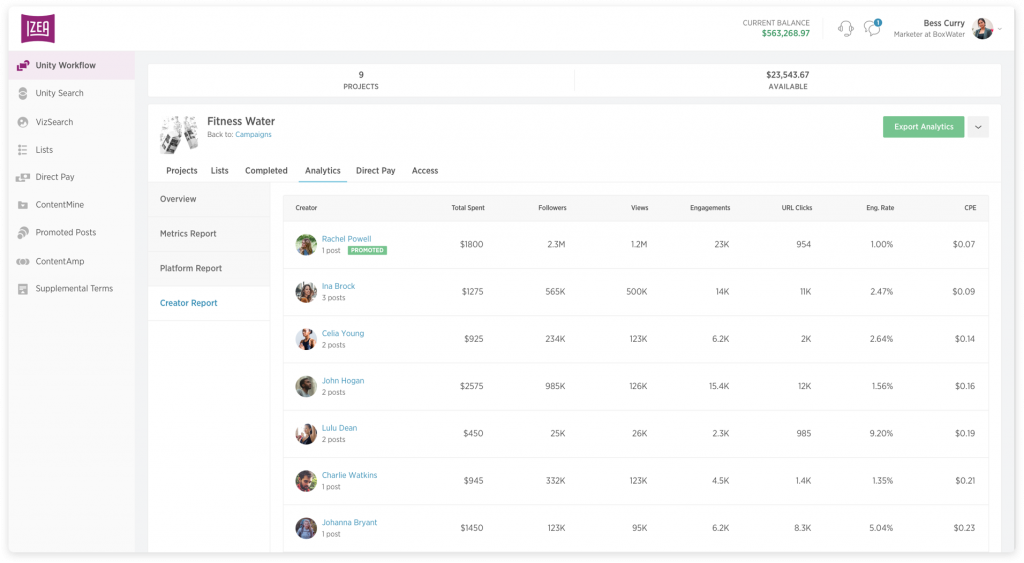Image resolution: width=1024 pixels, height=563 pixels.
Task: Open Rachel Powell's creator profile link
Action: click(x=346, y=239)
